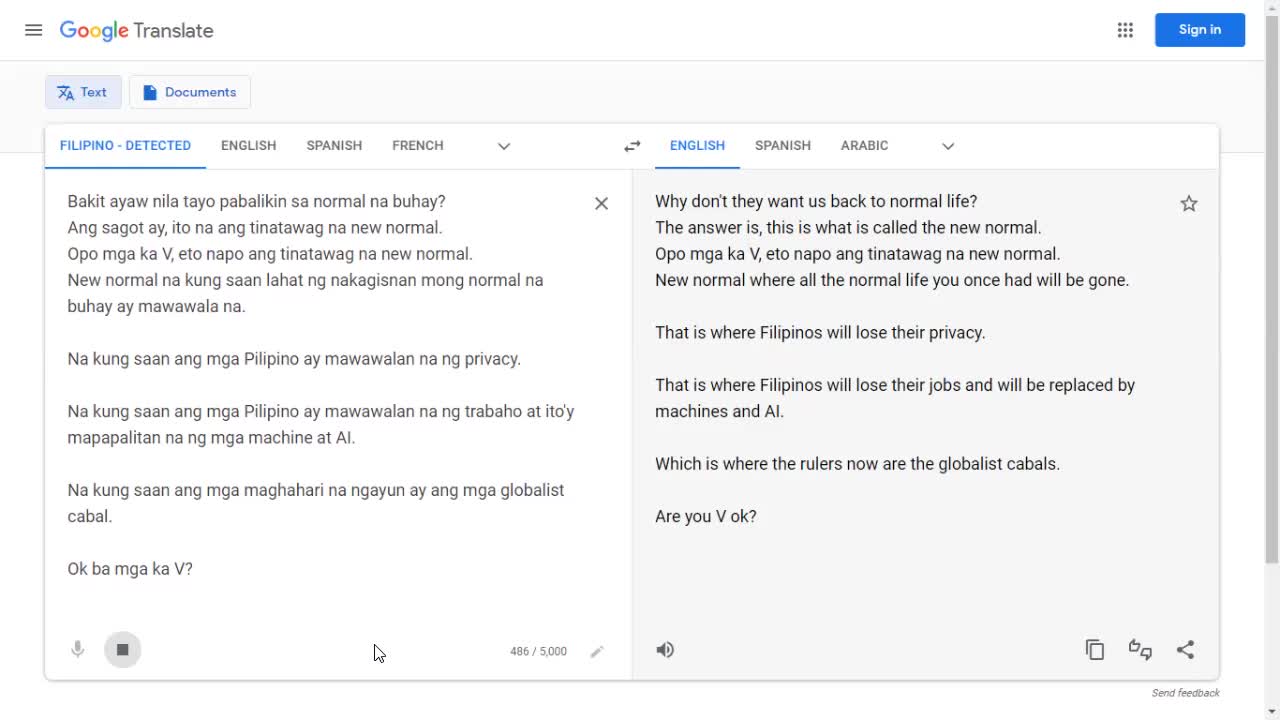Click source line 'Ok ba mga ka V?'
Screen dimensions: 1280x720
tap(130, 569)
